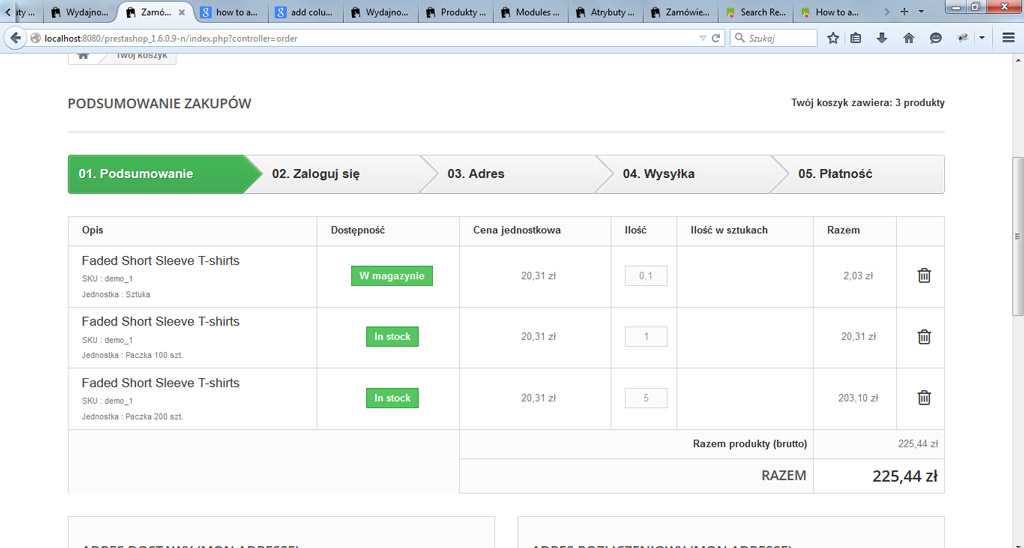This screenshot has height=548, width=1024.
Task: Click the vertical page scrollbar thumb
Action: click(1017, 236)
